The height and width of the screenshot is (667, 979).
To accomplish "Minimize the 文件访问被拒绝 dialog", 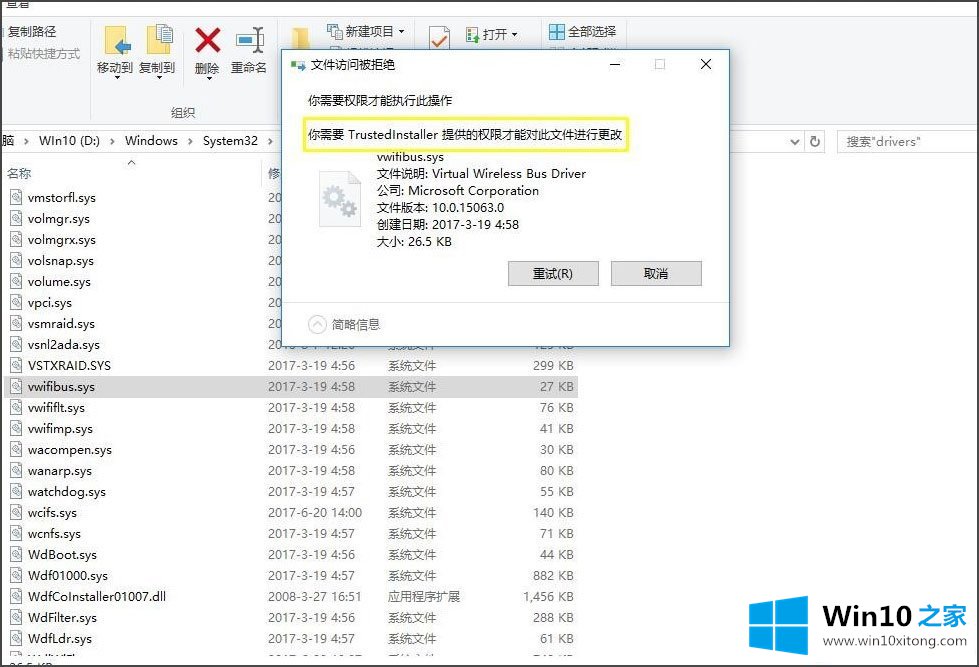I will [615, 64].
